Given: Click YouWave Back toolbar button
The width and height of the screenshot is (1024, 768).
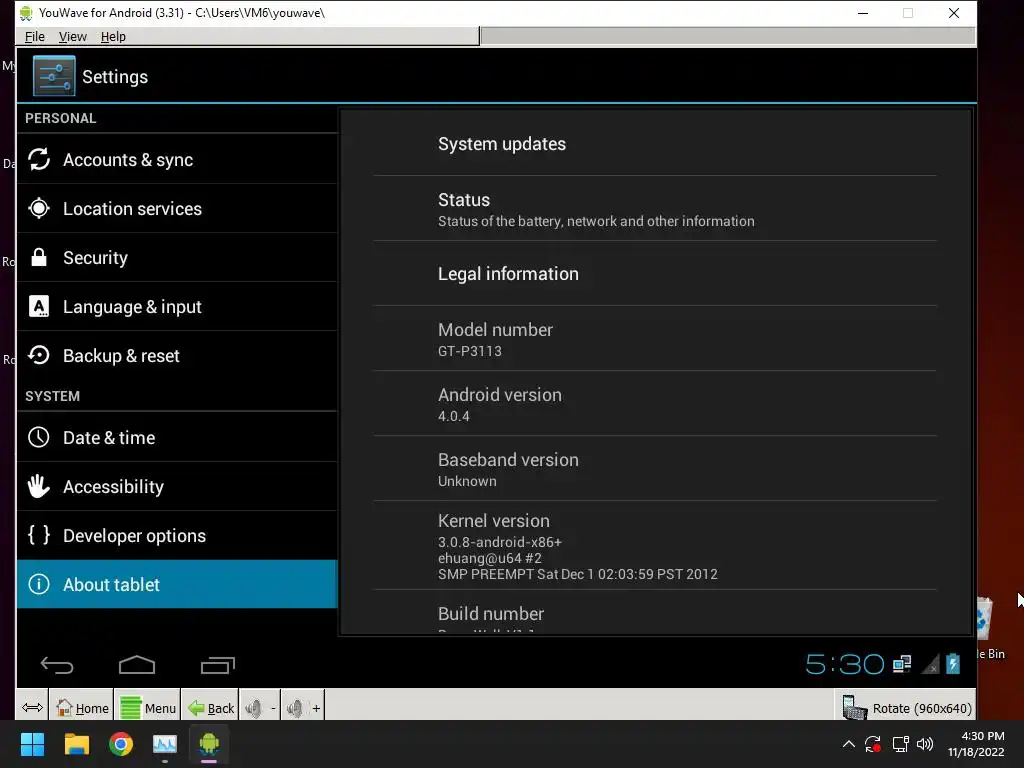Looking at the screenshot, I should pos(210,707).
